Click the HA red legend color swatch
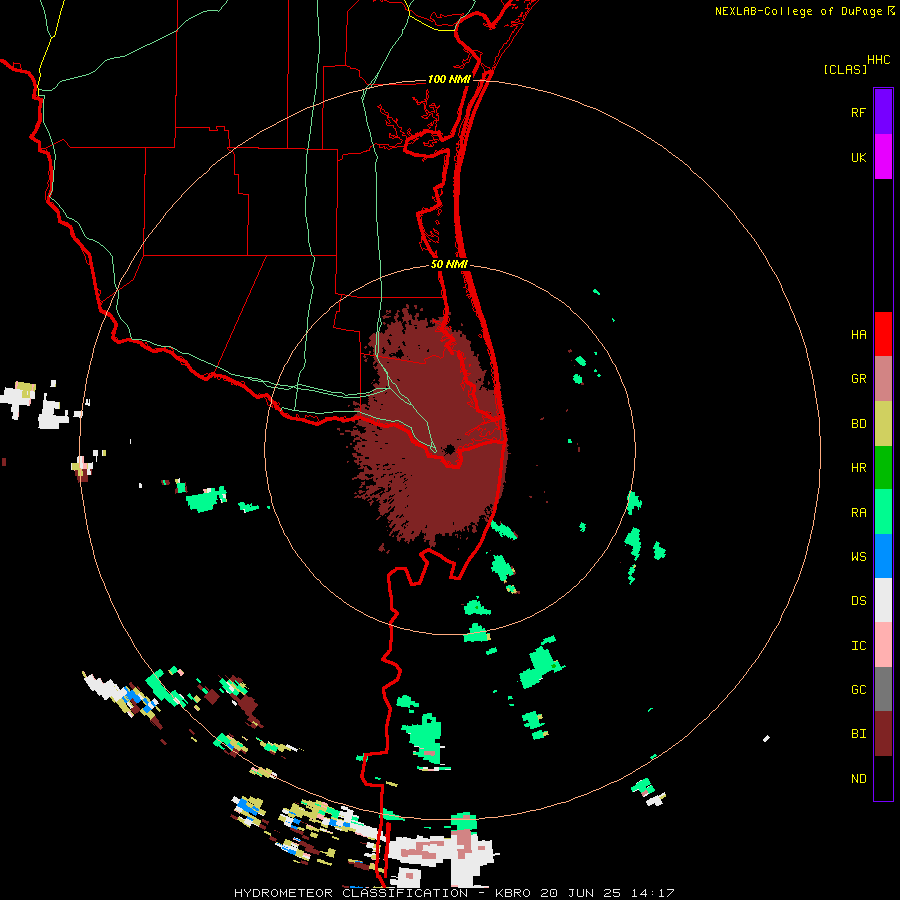This screenshot has width=900, height=900. pyautogui.click(x=883, y=334)
